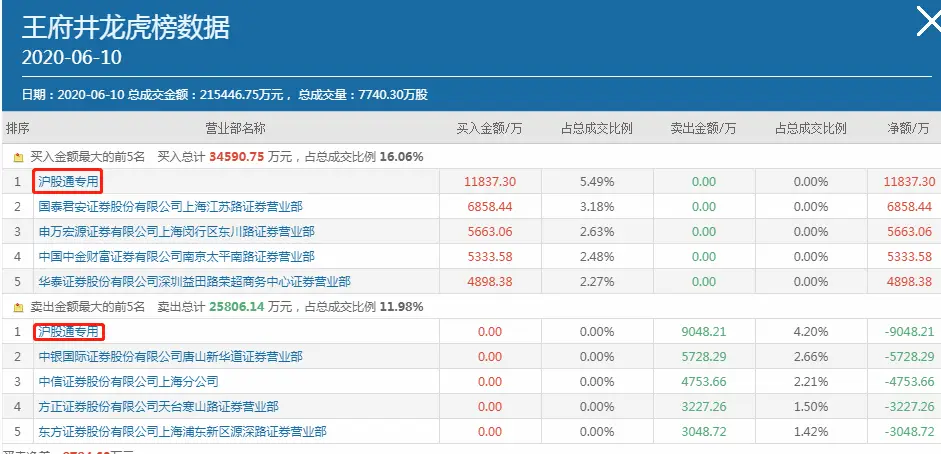941x454 pixels.
Task: Open the 沪股通专用 link in sell list
Action: point(67,331)
